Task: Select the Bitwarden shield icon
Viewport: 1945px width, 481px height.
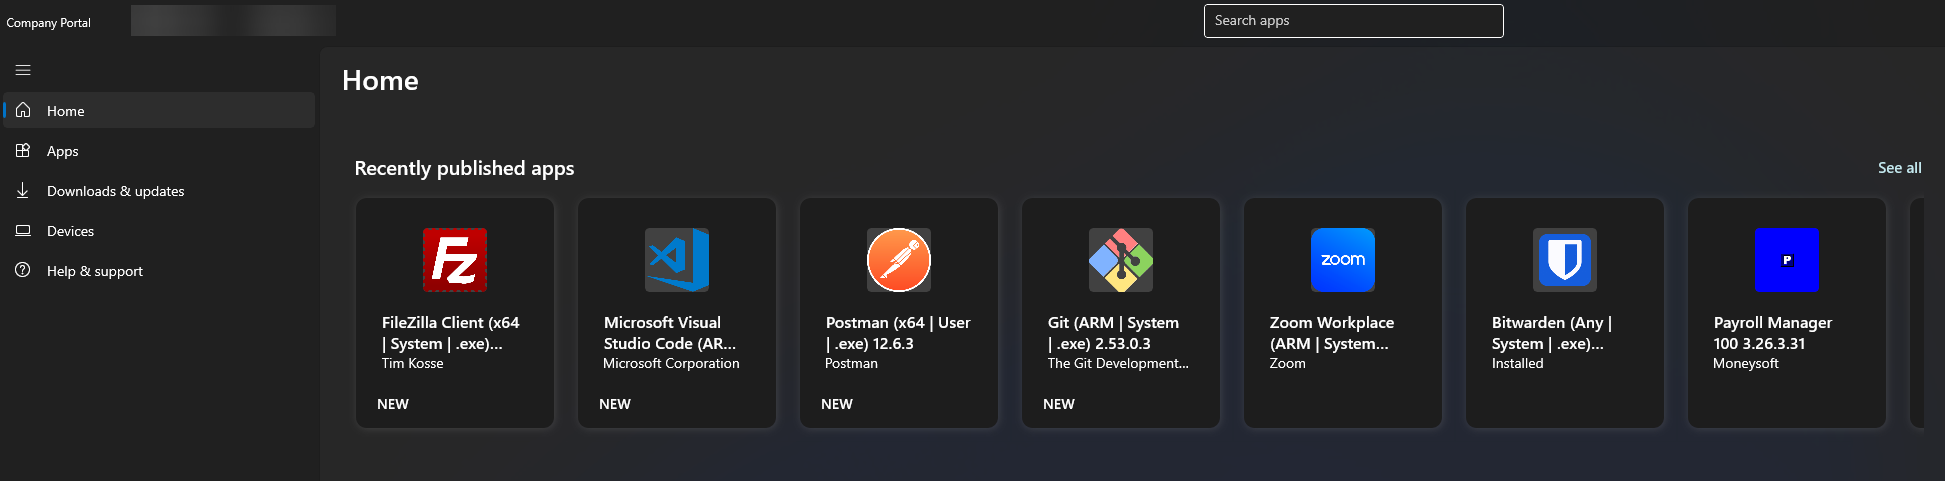Action: (x=1565, y=260)
